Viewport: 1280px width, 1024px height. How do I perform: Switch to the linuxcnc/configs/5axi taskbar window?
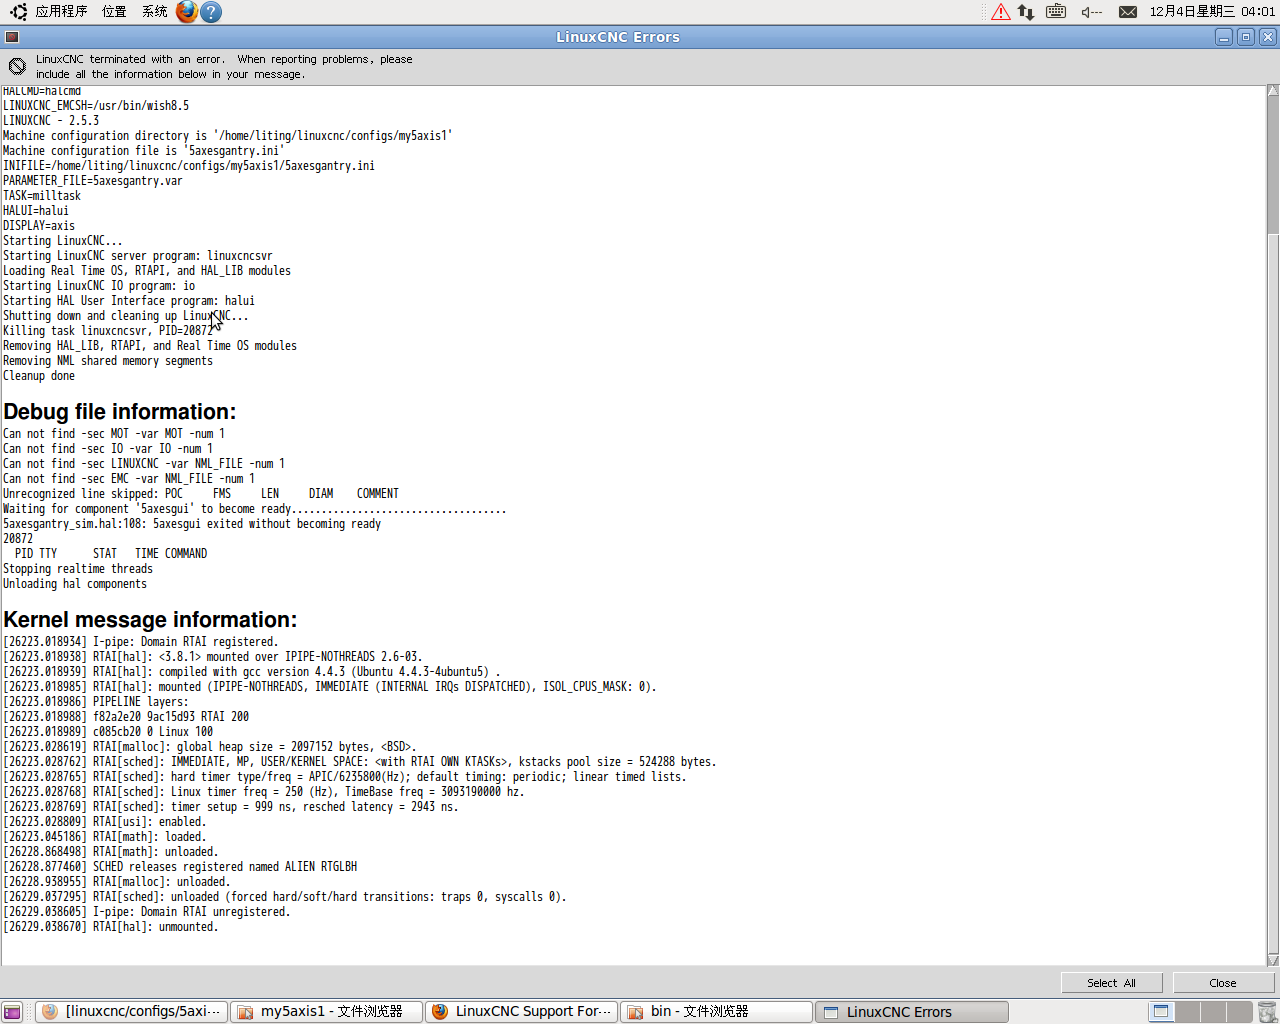click(x=132, y=1012)
